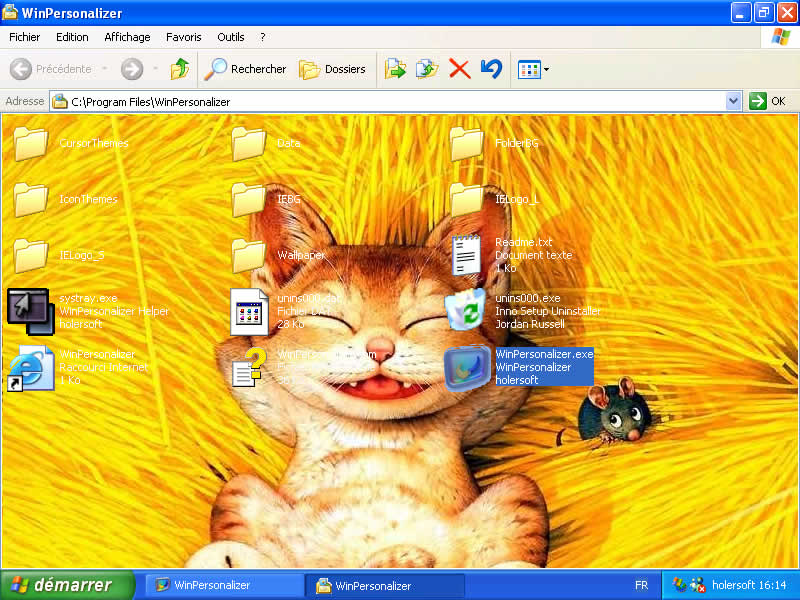Screen dimensions: 800x600
Task: Select the unins000.dat file icon
Action: (249, 312)
